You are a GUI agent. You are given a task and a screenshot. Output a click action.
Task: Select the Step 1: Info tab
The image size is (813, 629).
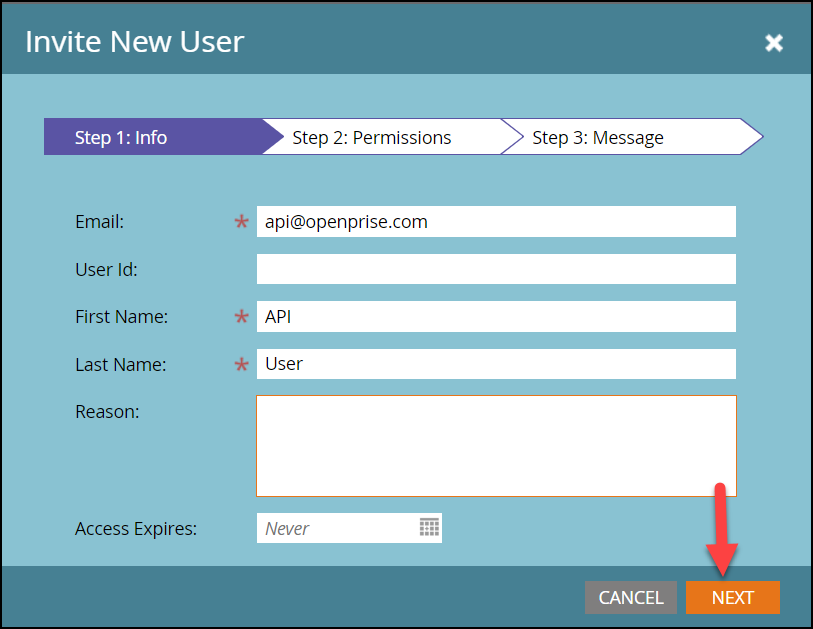150,137
